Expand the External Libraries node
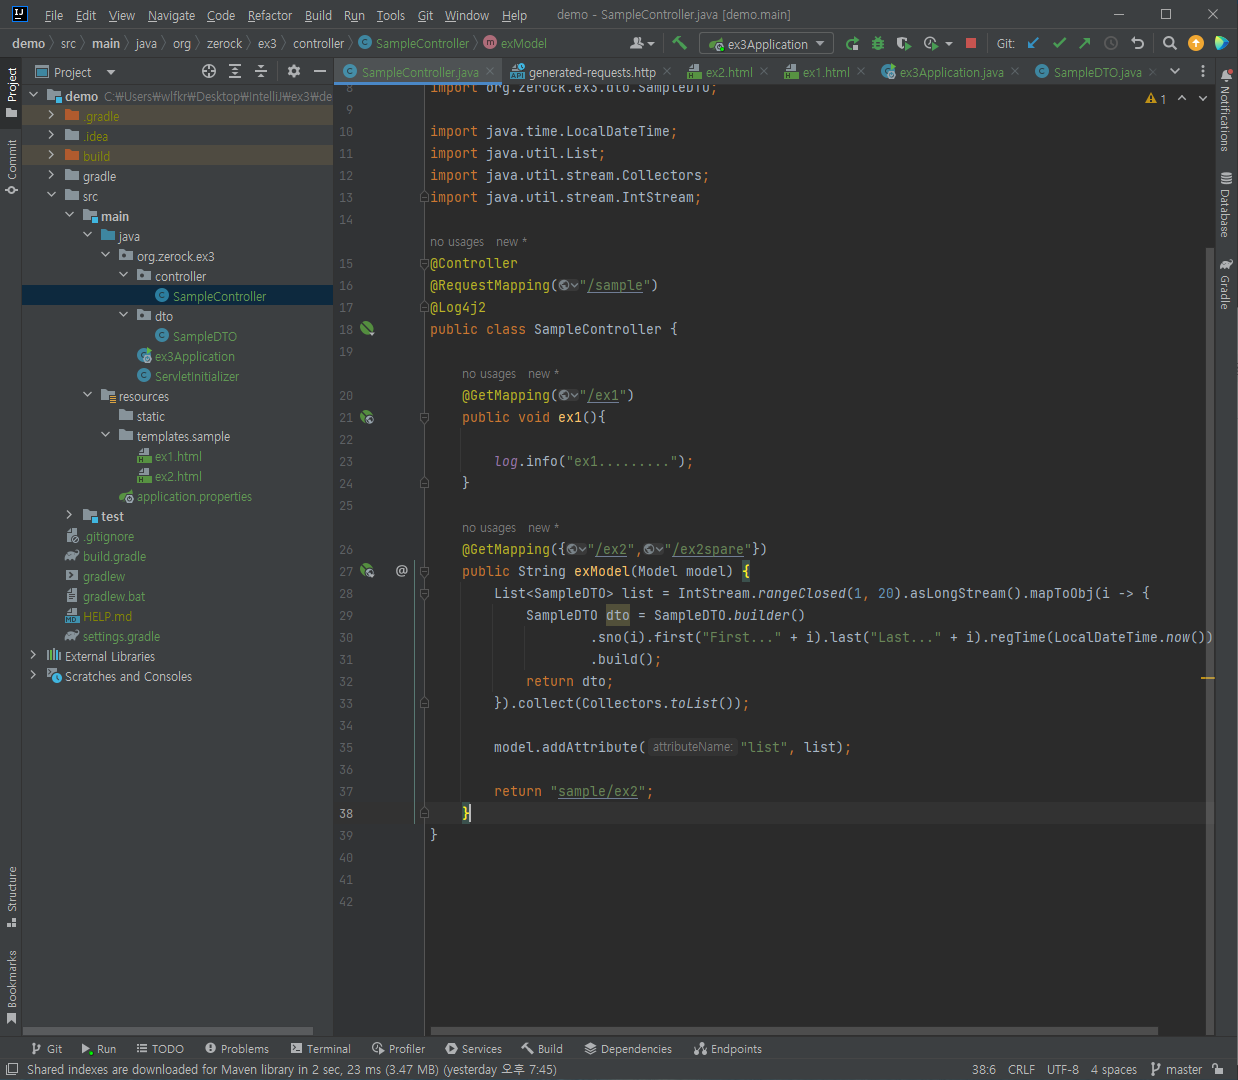Viewport: 1238px width, 1080px height. [33, 655]
